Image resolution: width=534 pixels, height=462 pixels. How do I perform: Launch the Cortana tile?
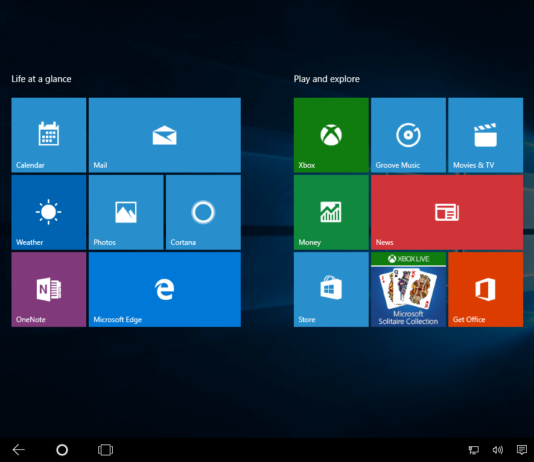click(203, 212)
